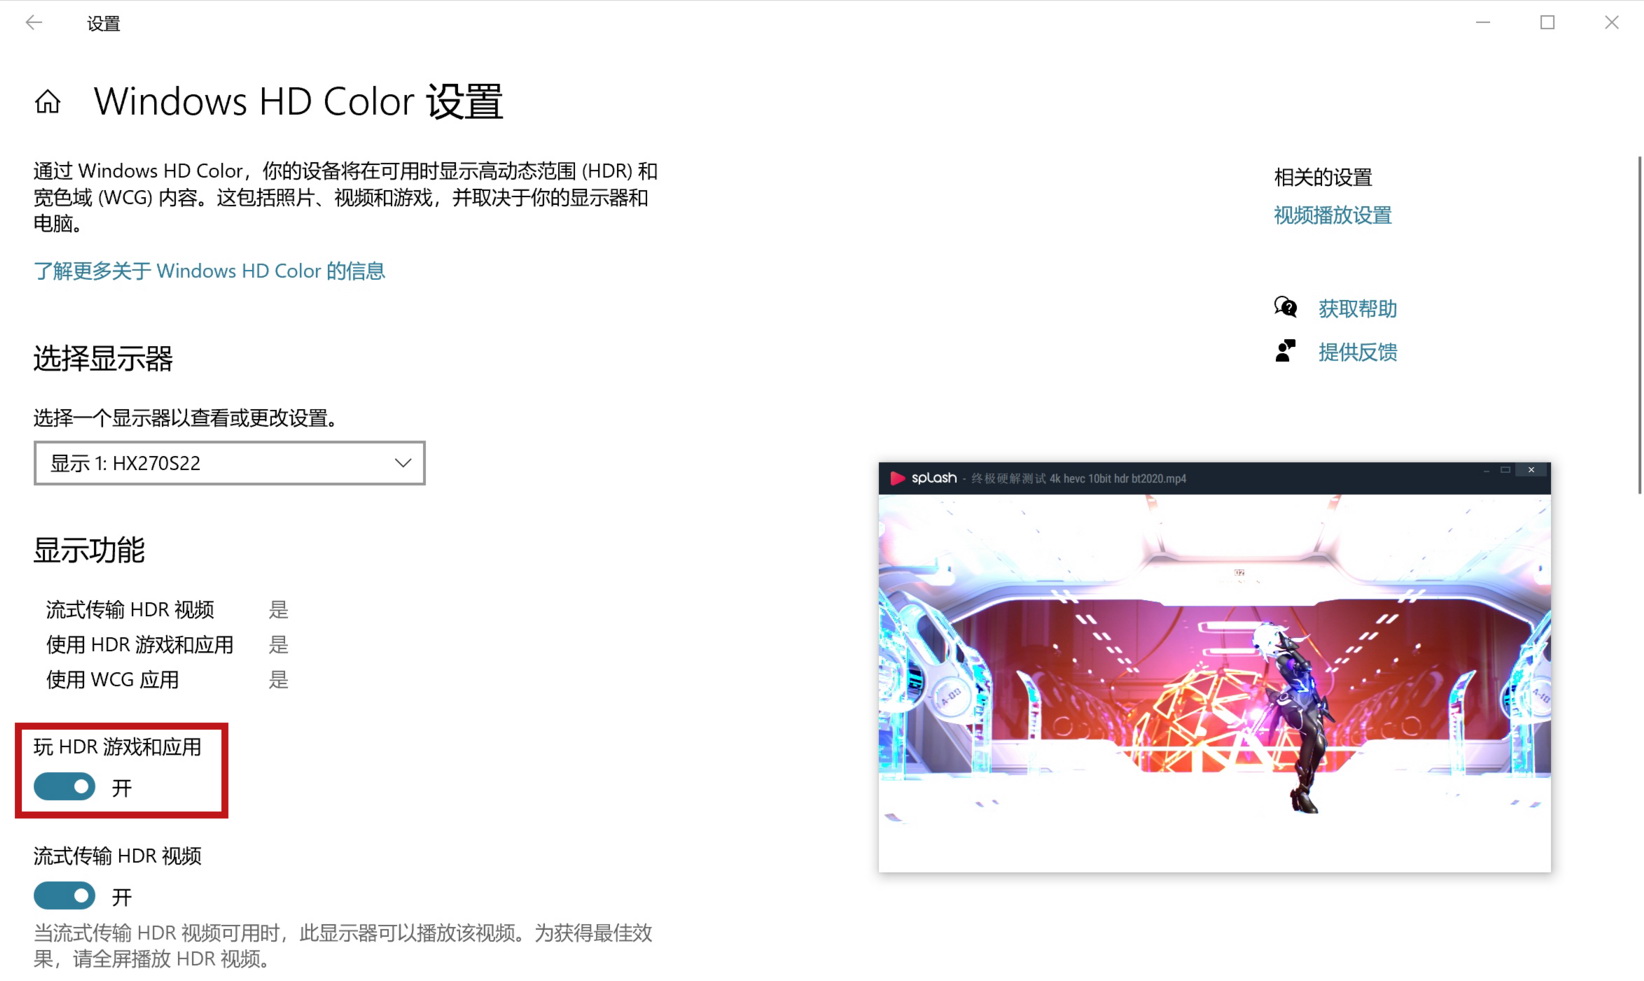Close the Splash player preview window
The image size is (1644, 981).
pyautogui.click(x=1531, y=470)
